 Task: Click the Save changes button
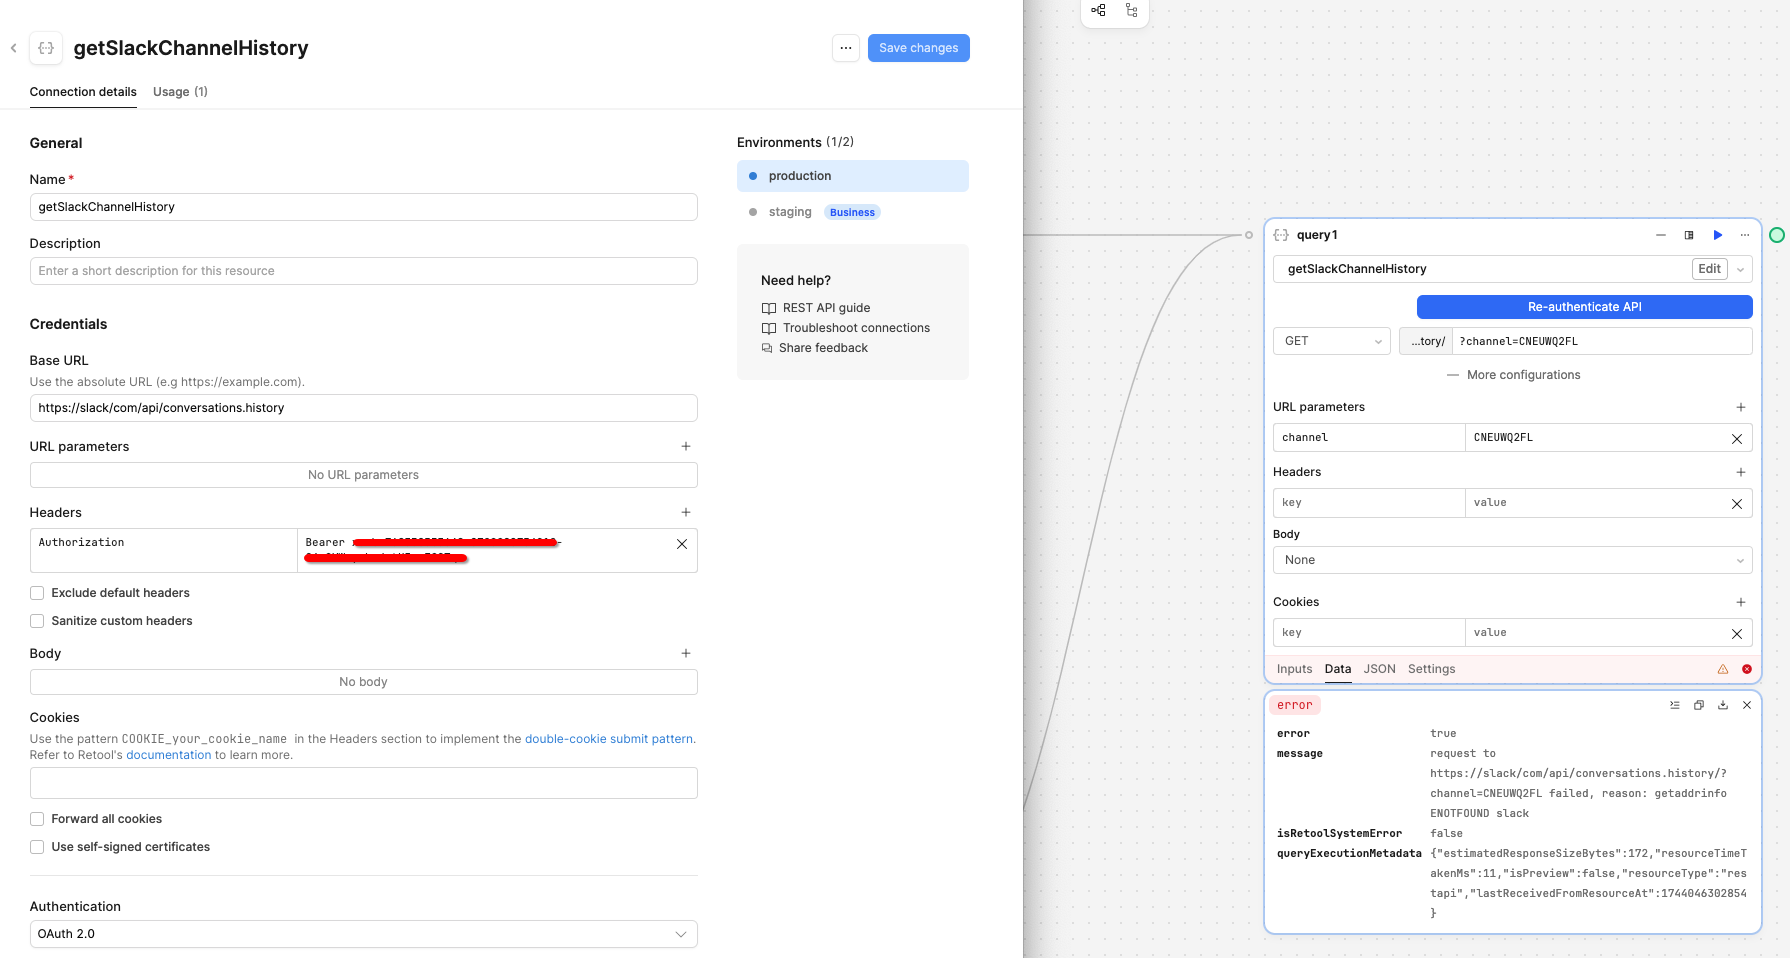pyautogui.click(x=918, y=48)
